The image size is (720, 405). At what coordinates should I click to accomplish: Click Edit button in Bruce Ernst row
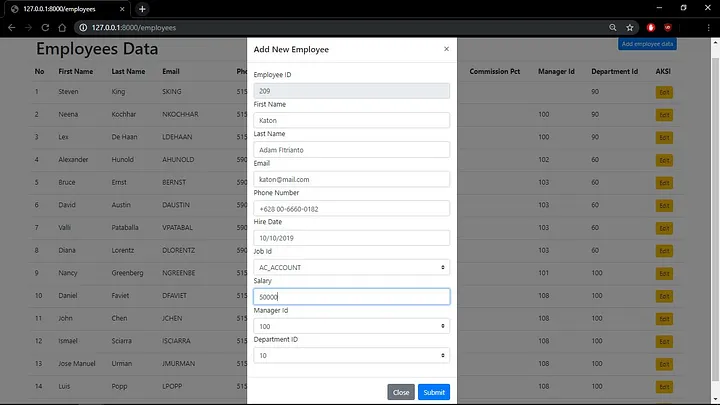tap(664, 183)
